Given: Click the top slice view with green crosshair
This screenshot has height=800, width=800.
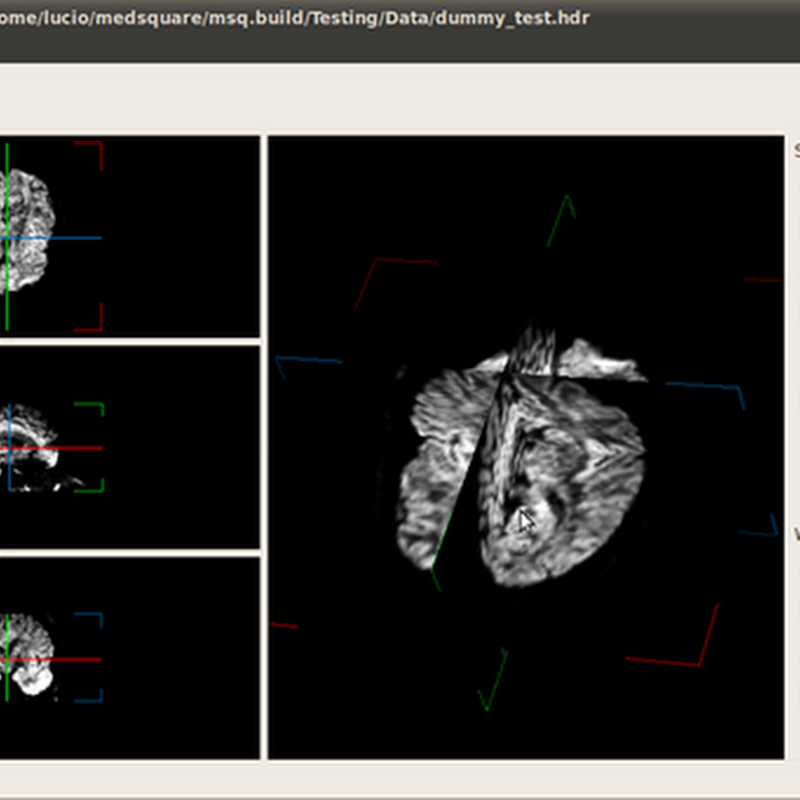Looking at the screenshot, I should click(130, 236).
